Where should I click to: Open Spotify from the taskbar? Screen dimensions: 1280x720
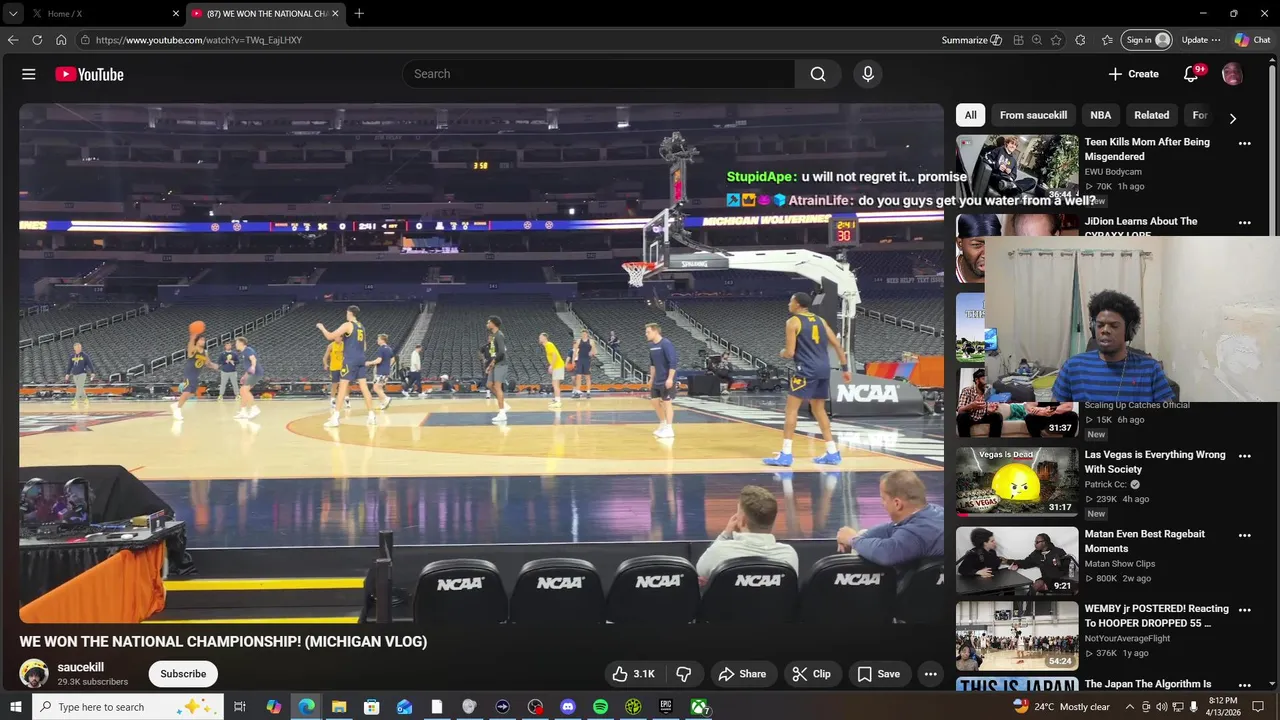pos(600,707)
